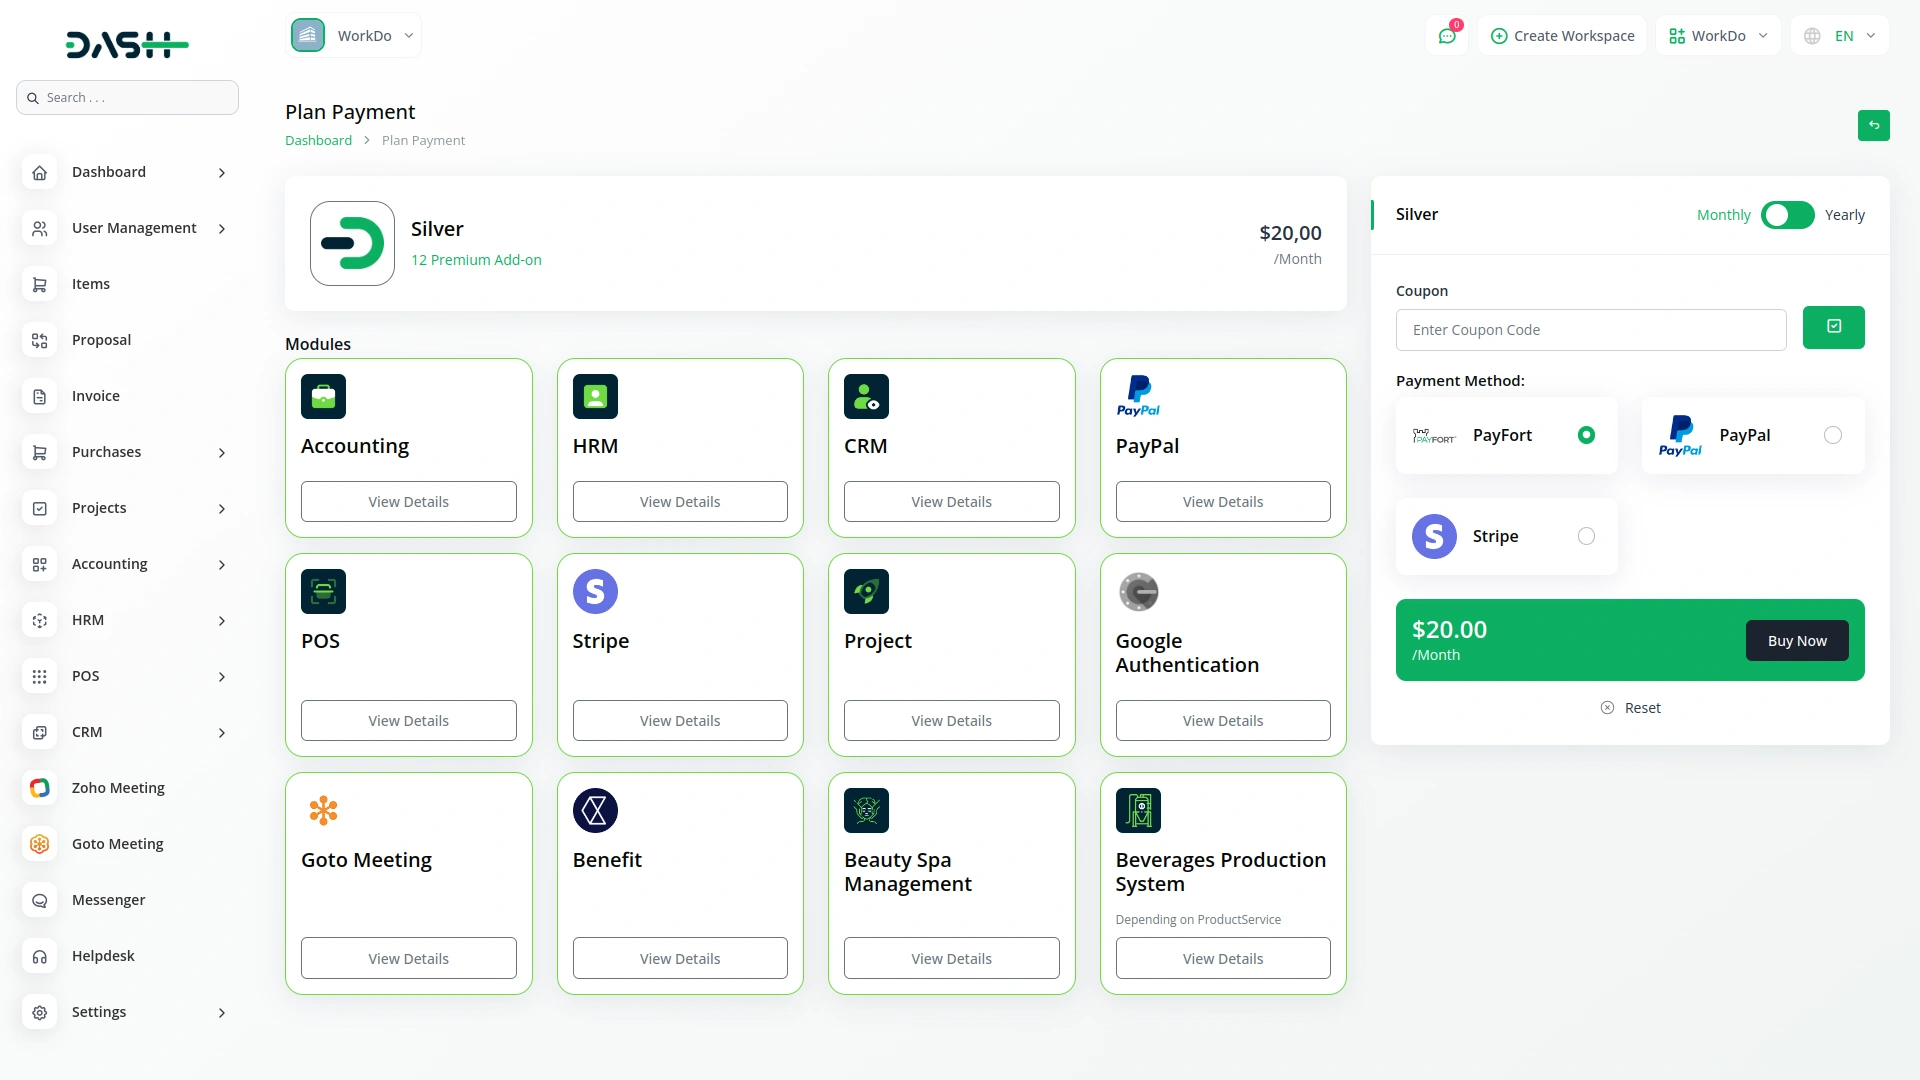Select the CRM module icon
This screenshot has height=1080, width=1920.
point(866,396)
